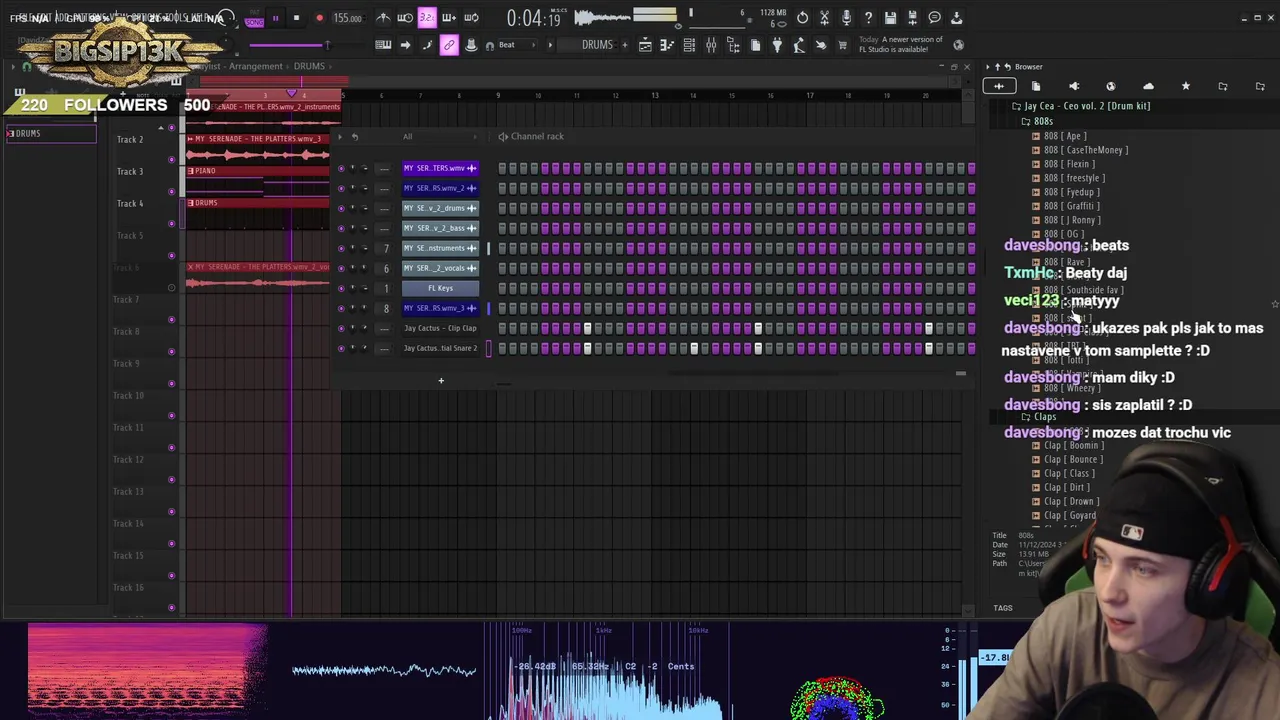Add a new pattern with plus button
1280x720 pixels.
(x=625, y=45)
